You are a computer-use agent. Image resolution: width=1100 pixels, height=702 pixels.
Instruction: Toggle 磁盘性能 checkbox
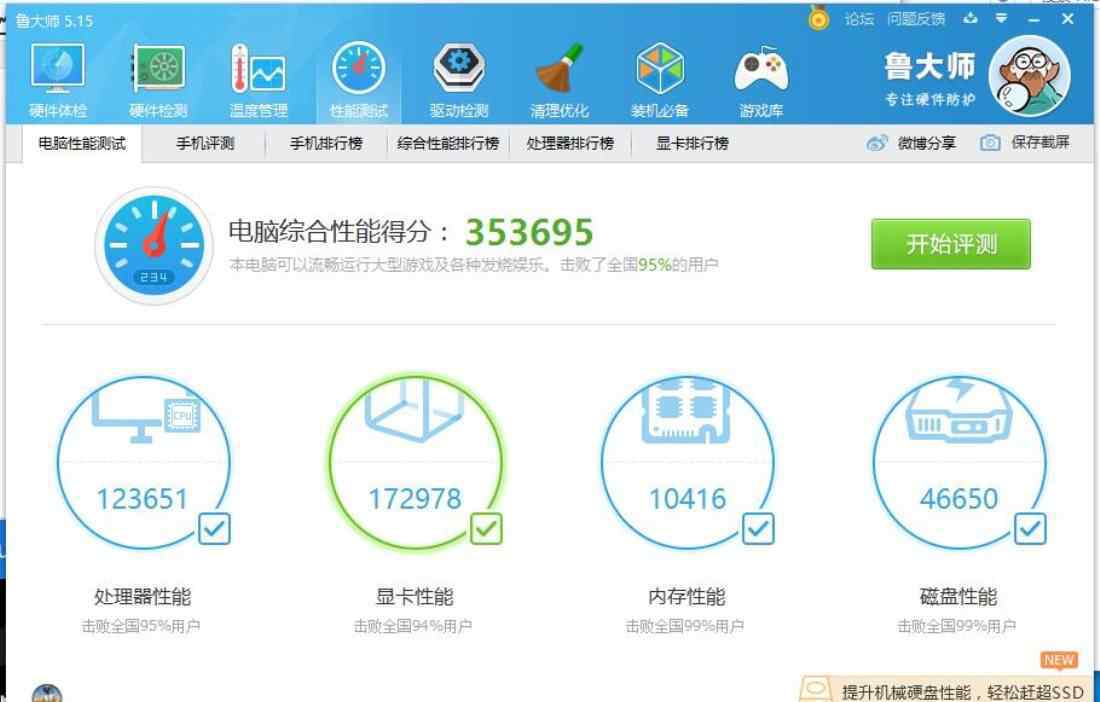click(x=1031, y=528)
